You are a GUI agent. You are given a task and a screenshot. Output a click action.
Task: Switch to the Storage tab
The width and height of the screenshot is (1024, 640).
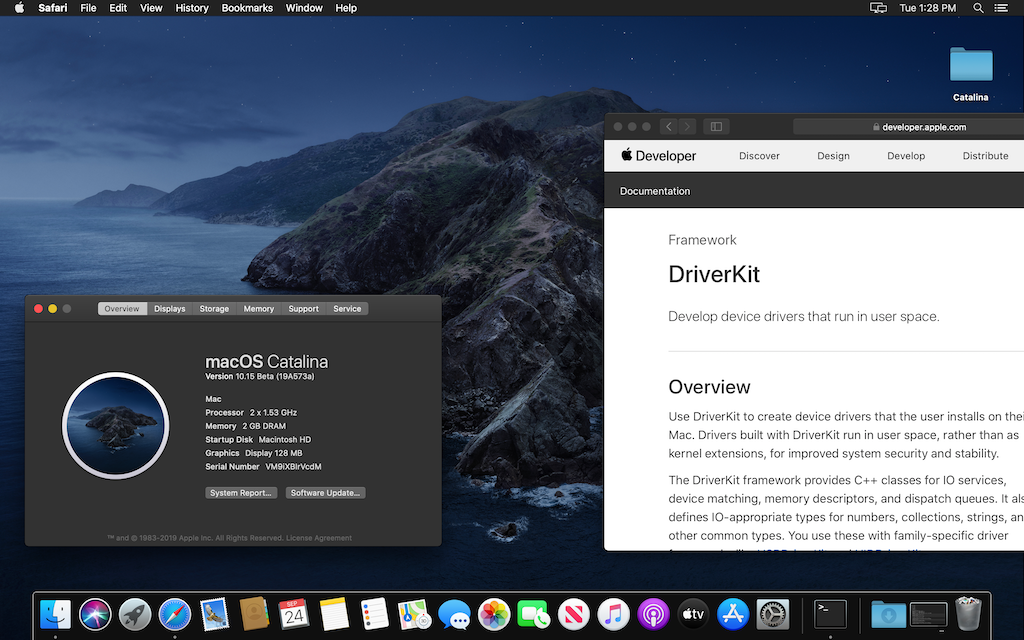point(214,309)
